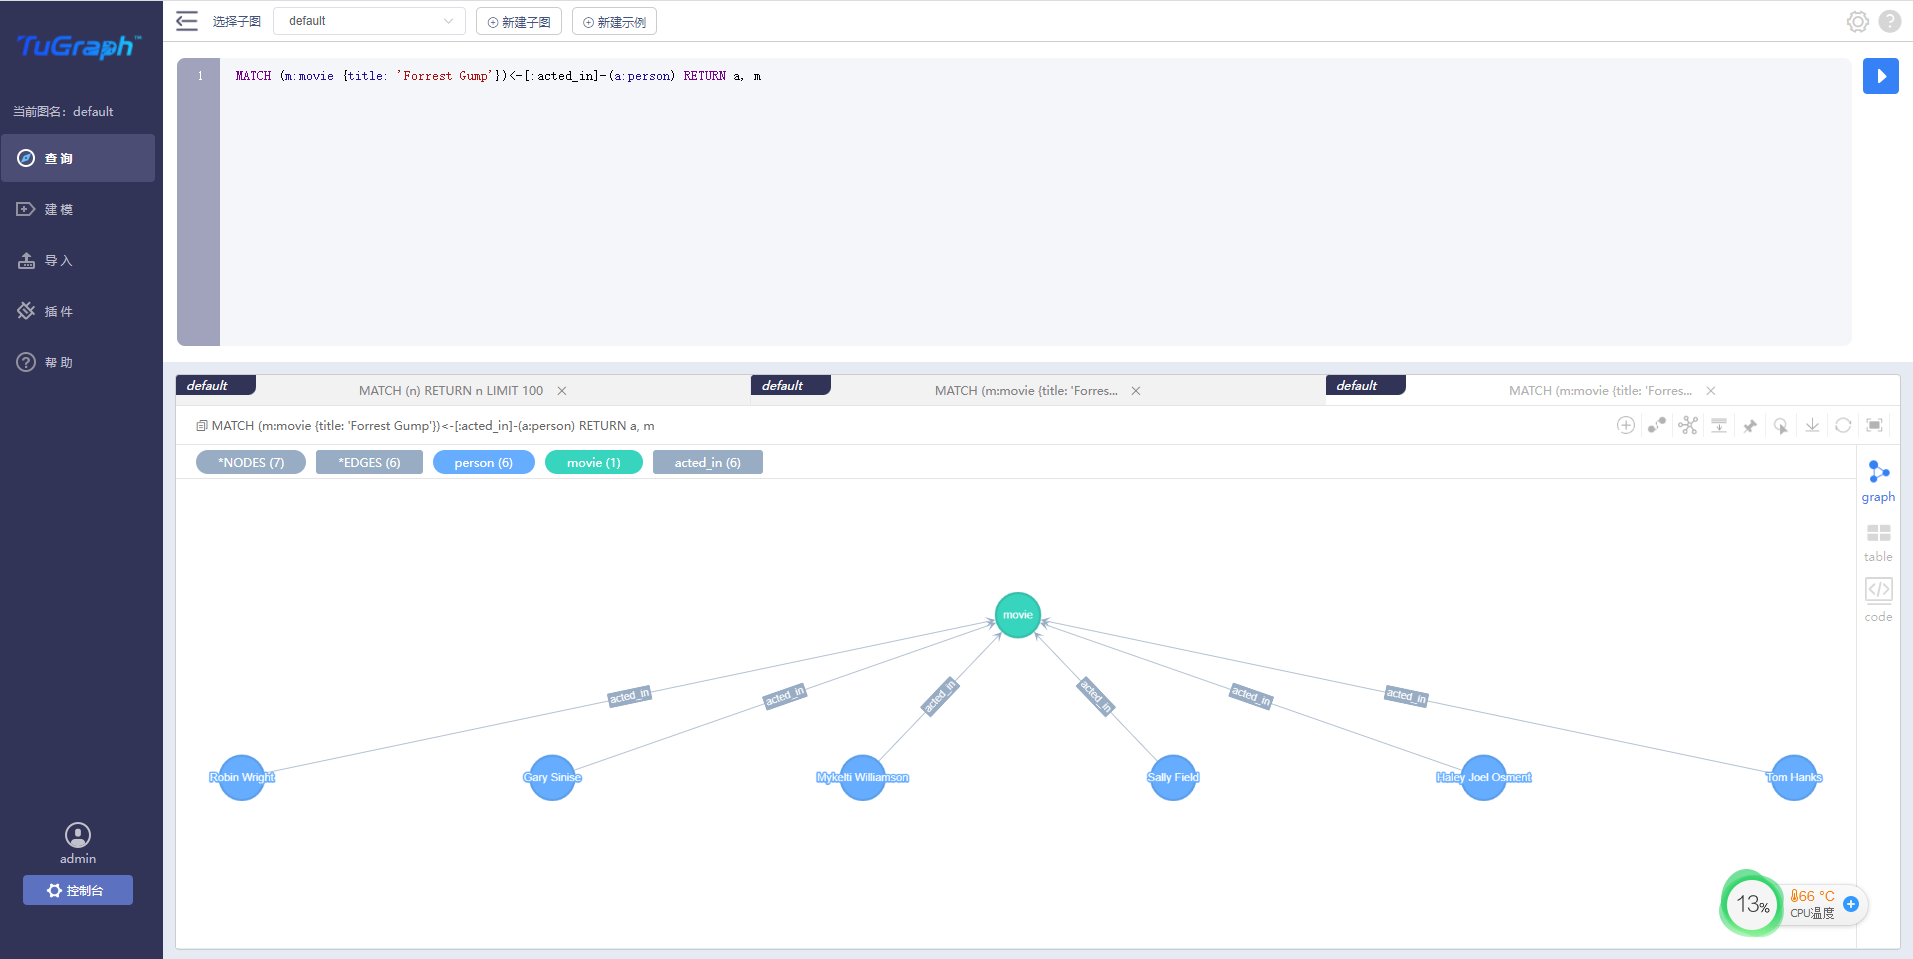Select the Robin Wright node

242,777
